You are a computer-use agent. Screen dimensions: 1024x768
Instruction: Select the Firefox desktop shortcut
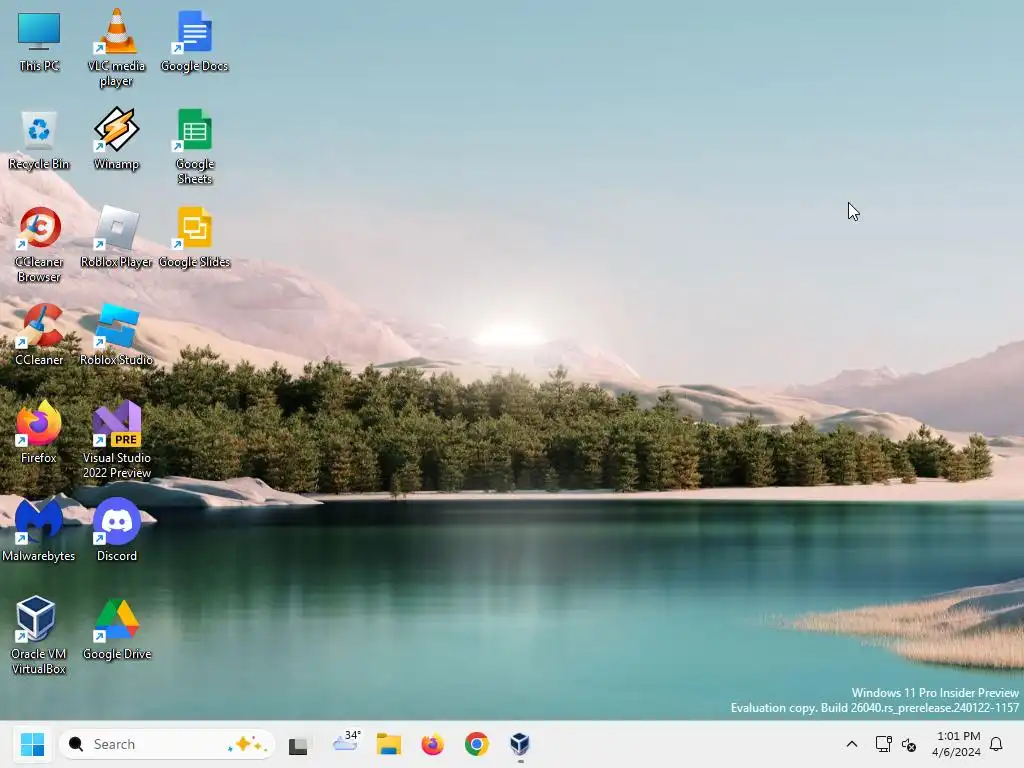tap(39, 432)
